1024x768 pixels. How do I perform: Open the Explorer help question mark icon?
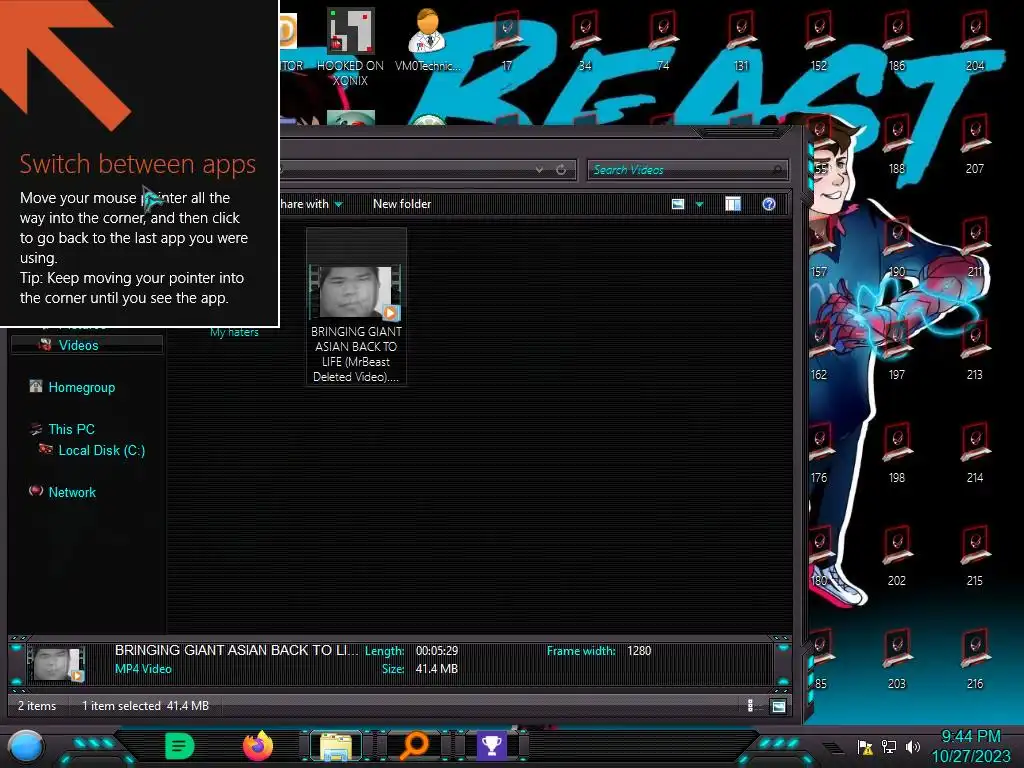pyautogui.click(x=769, y=204)
